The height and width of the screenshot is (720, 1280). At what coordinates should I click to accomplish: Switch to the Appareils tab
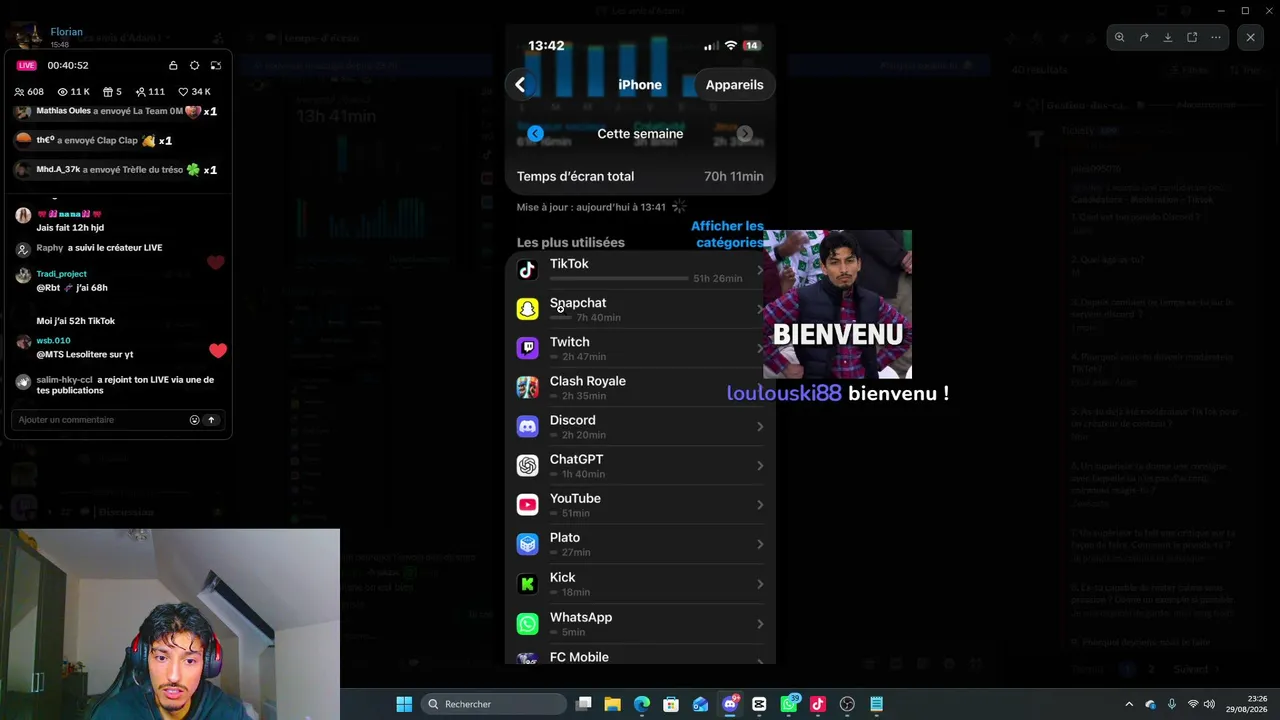pyautogui.click(x=734, y=85)
